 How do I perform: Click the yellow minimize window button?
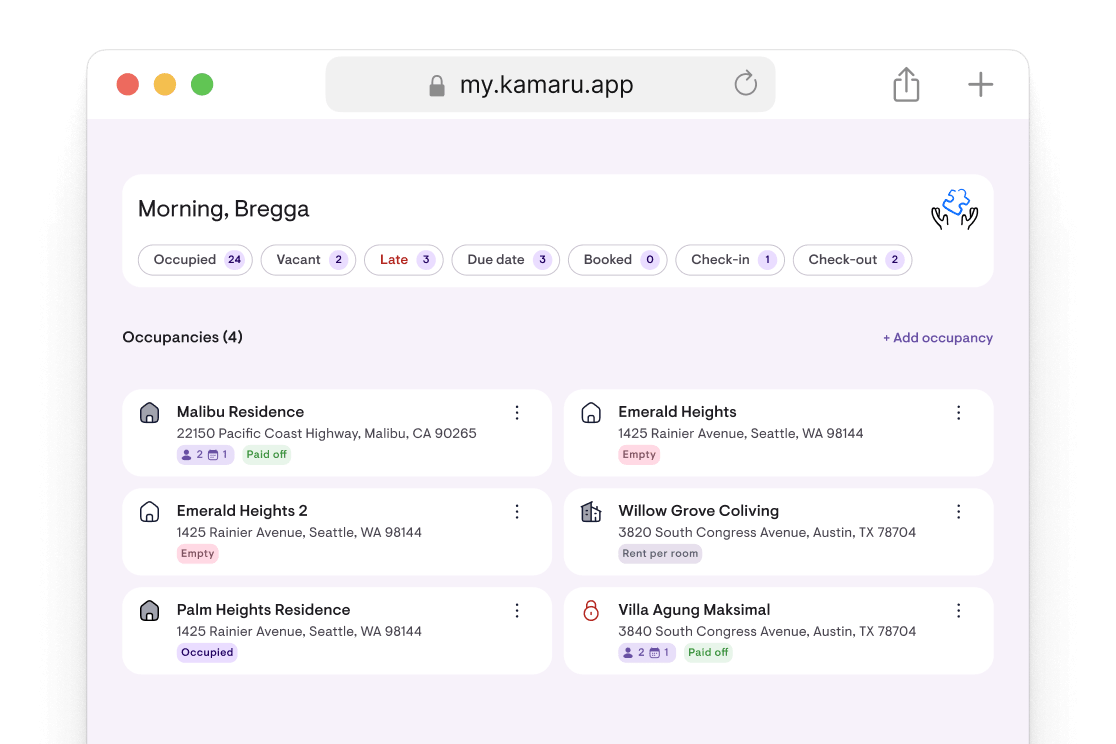click(x=164, y=84)
